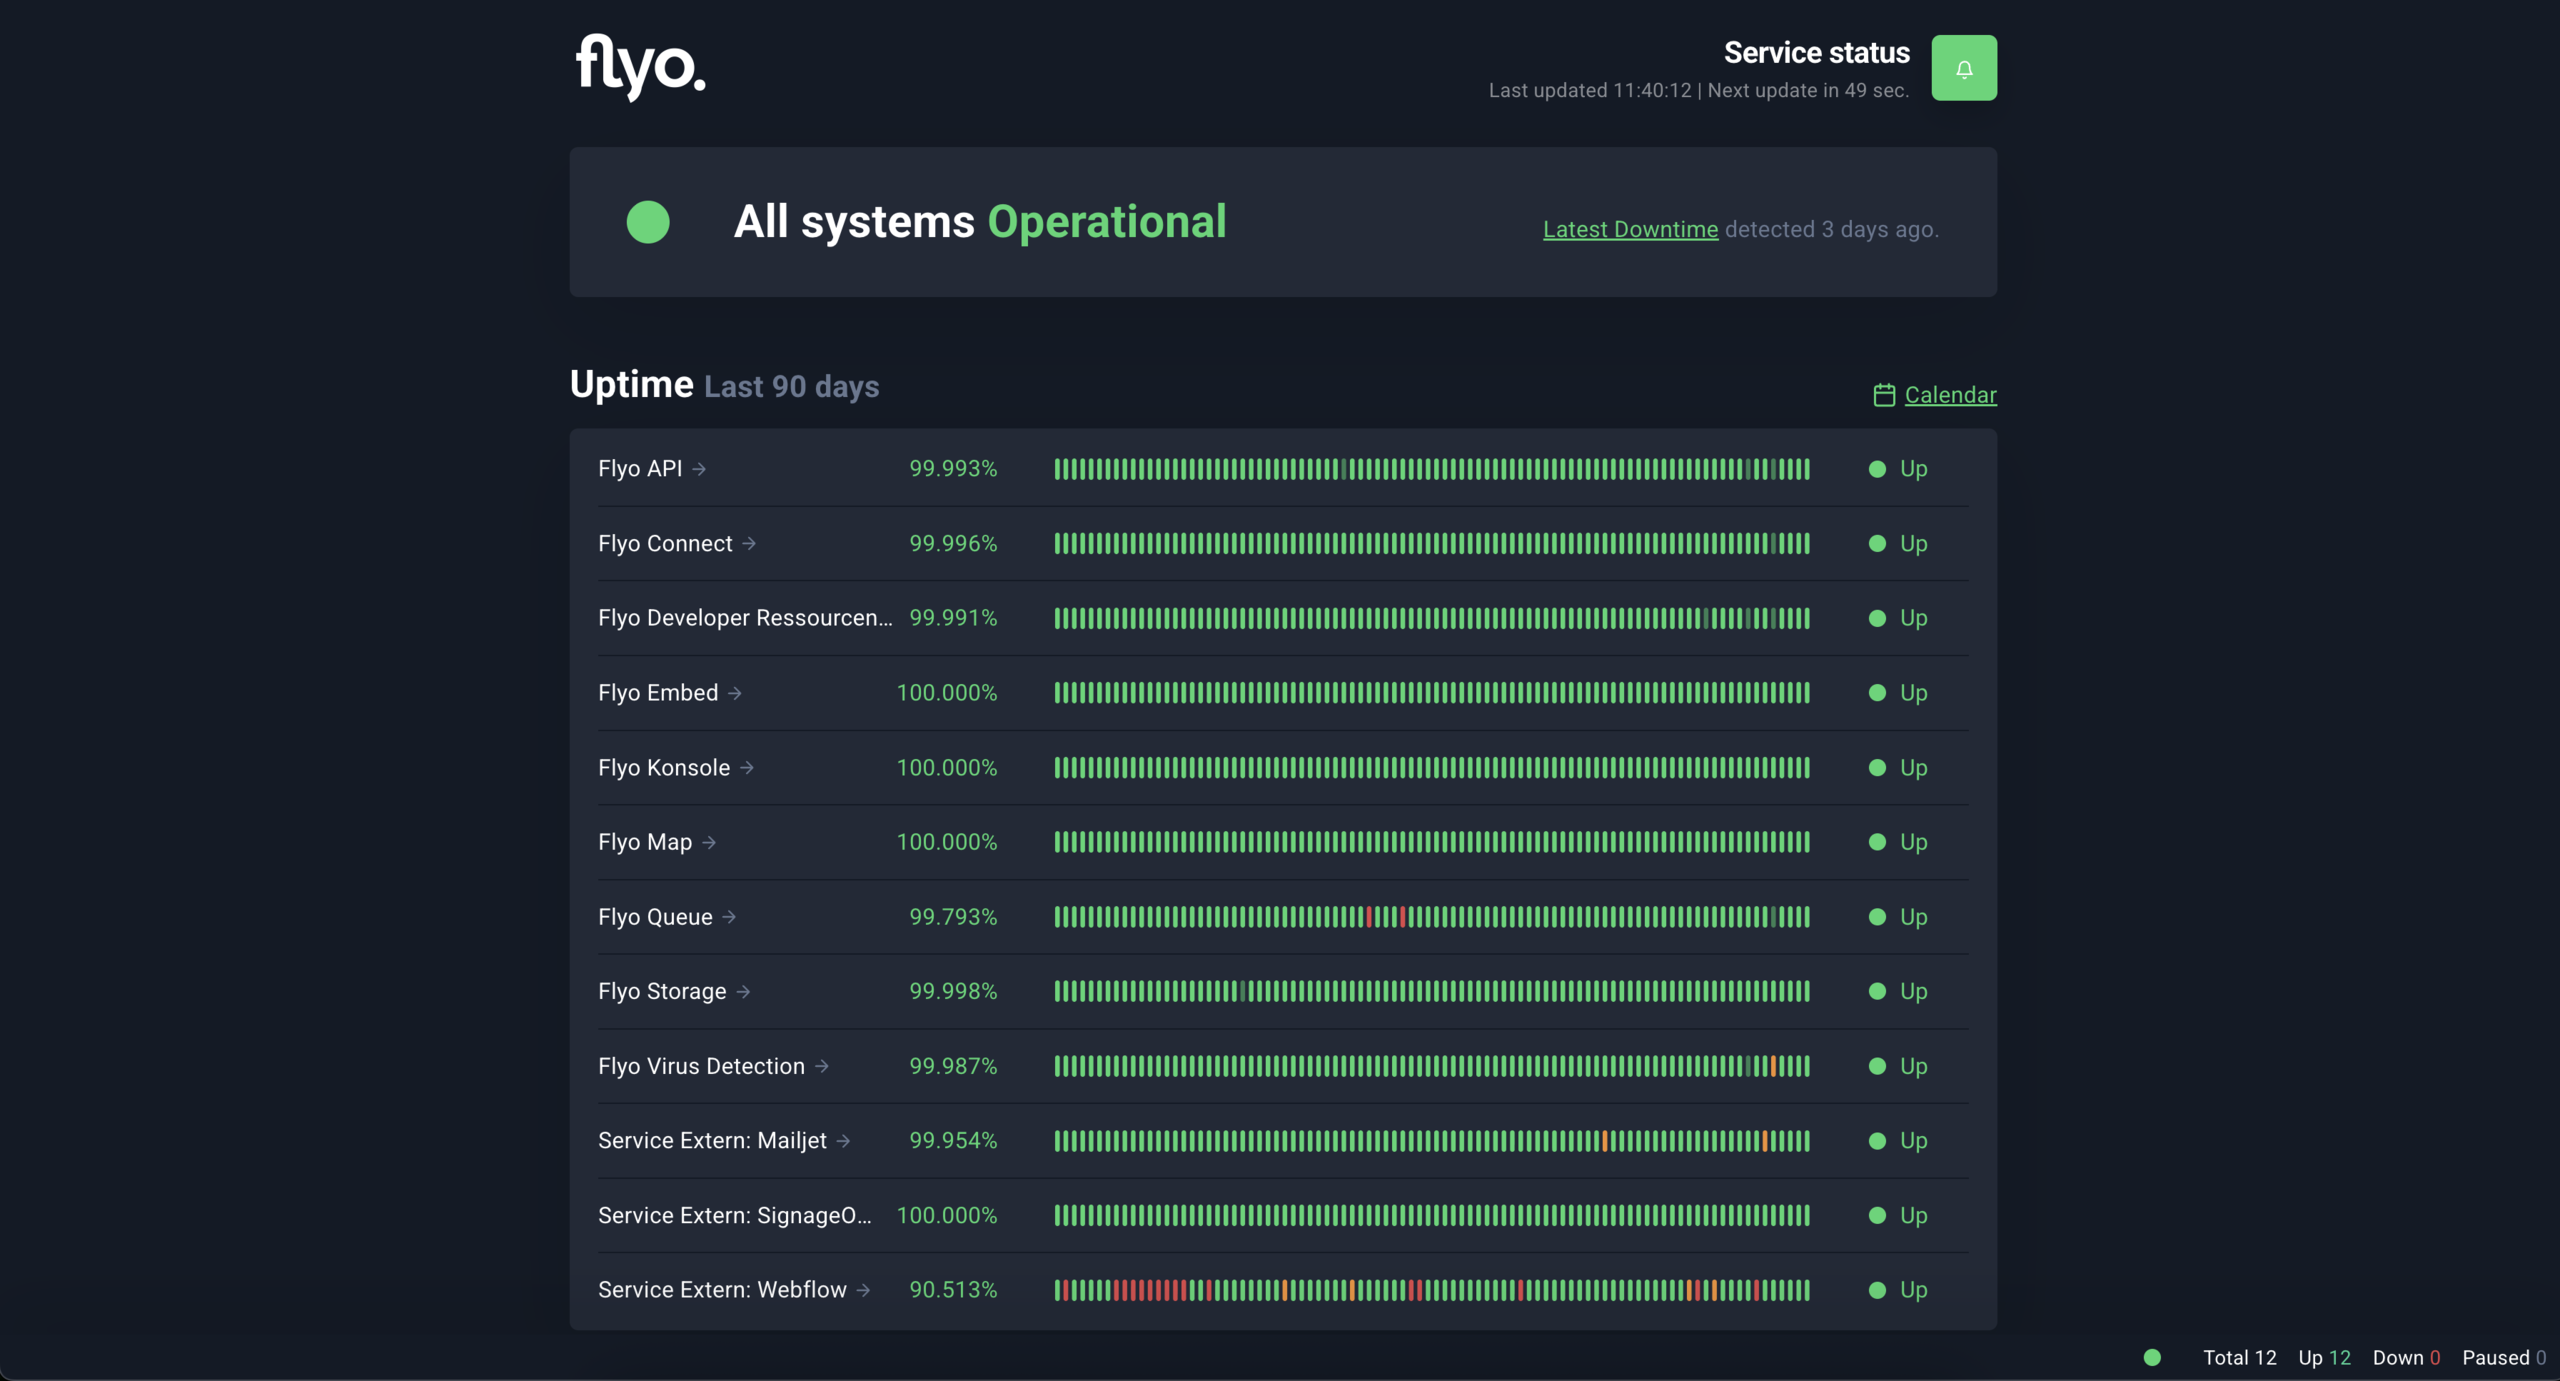Click the 'Total 12' footer counter
The width and height of the screenshot is (2560, 1381).
tap(2239, 1357)
